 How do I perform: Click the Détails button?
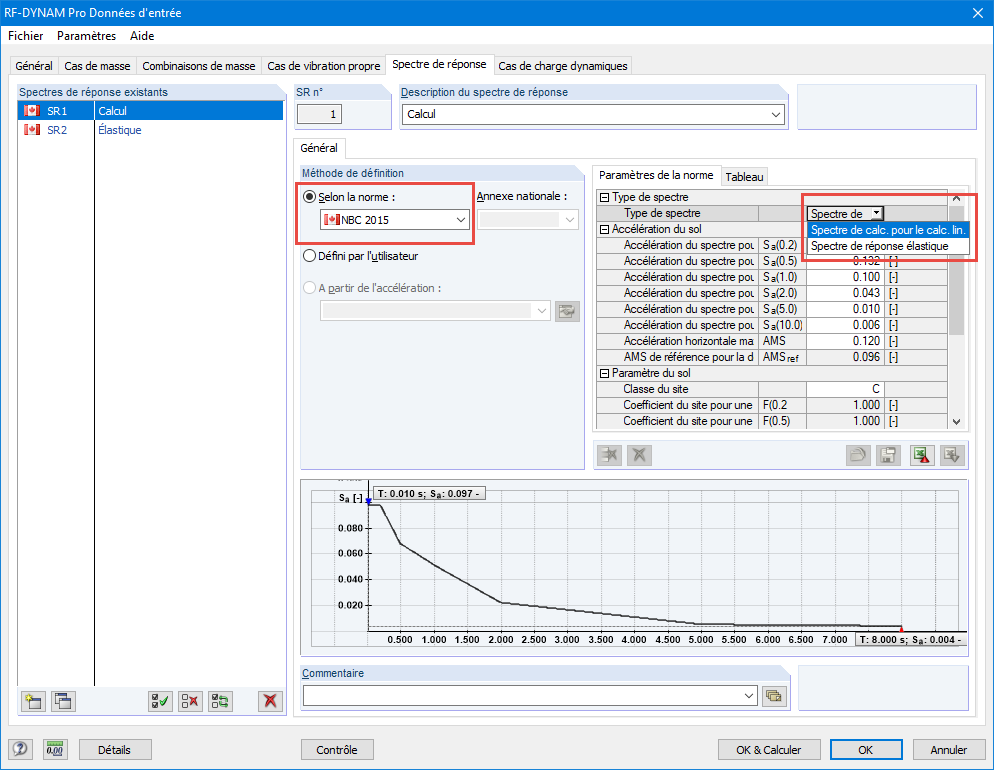115,750
